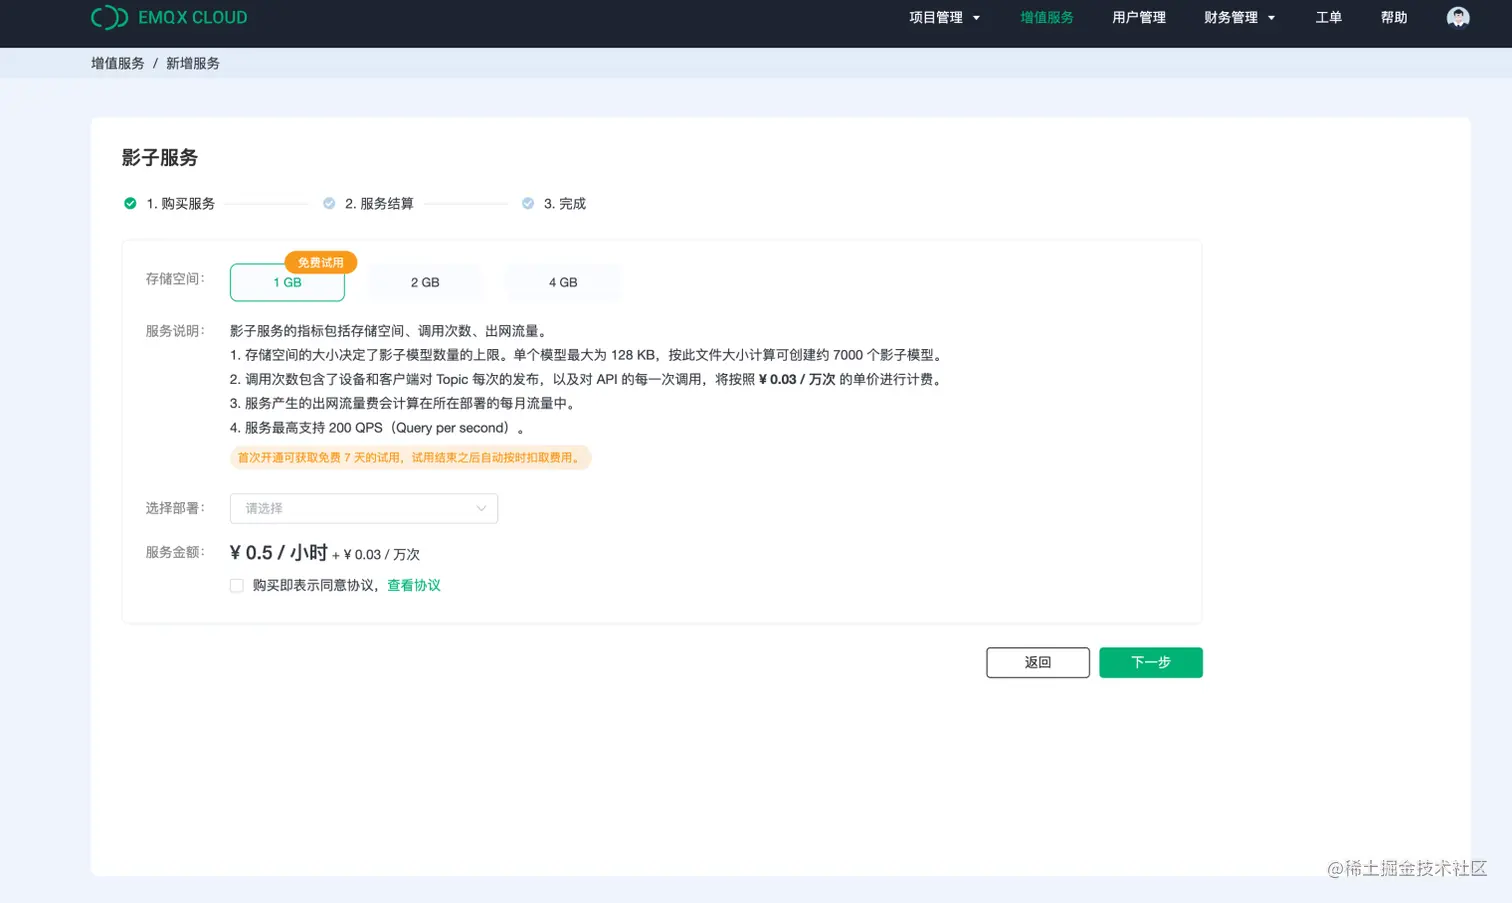Screen dimensions: 1512x903
Task: Click the EMQX logo circles icon
Action: coord(108,17)
